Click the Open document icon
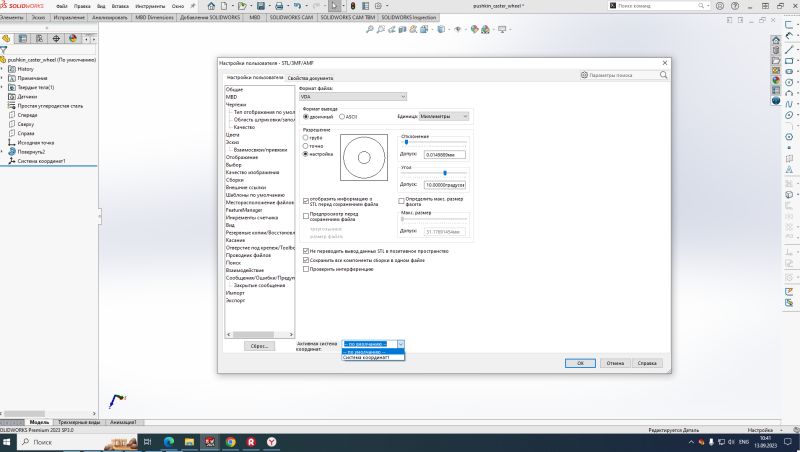The height and width of the screenshot is (452, 800). tap(242, 6)
